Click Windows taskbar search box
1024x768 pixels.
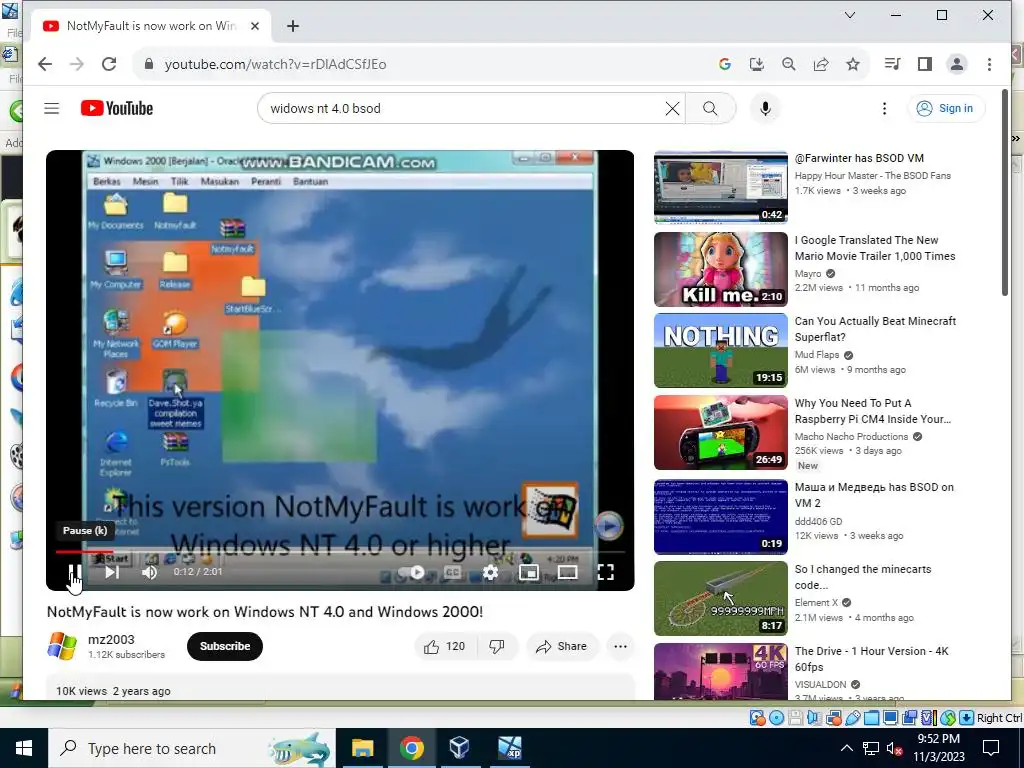(192, 748)
